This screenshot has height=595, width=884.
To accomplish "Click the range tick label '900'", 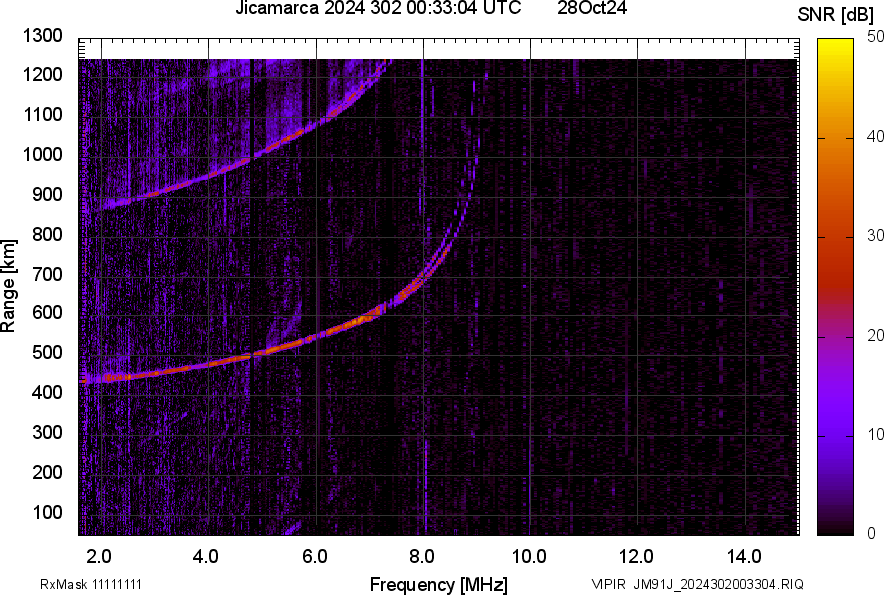I will (47, 194).
